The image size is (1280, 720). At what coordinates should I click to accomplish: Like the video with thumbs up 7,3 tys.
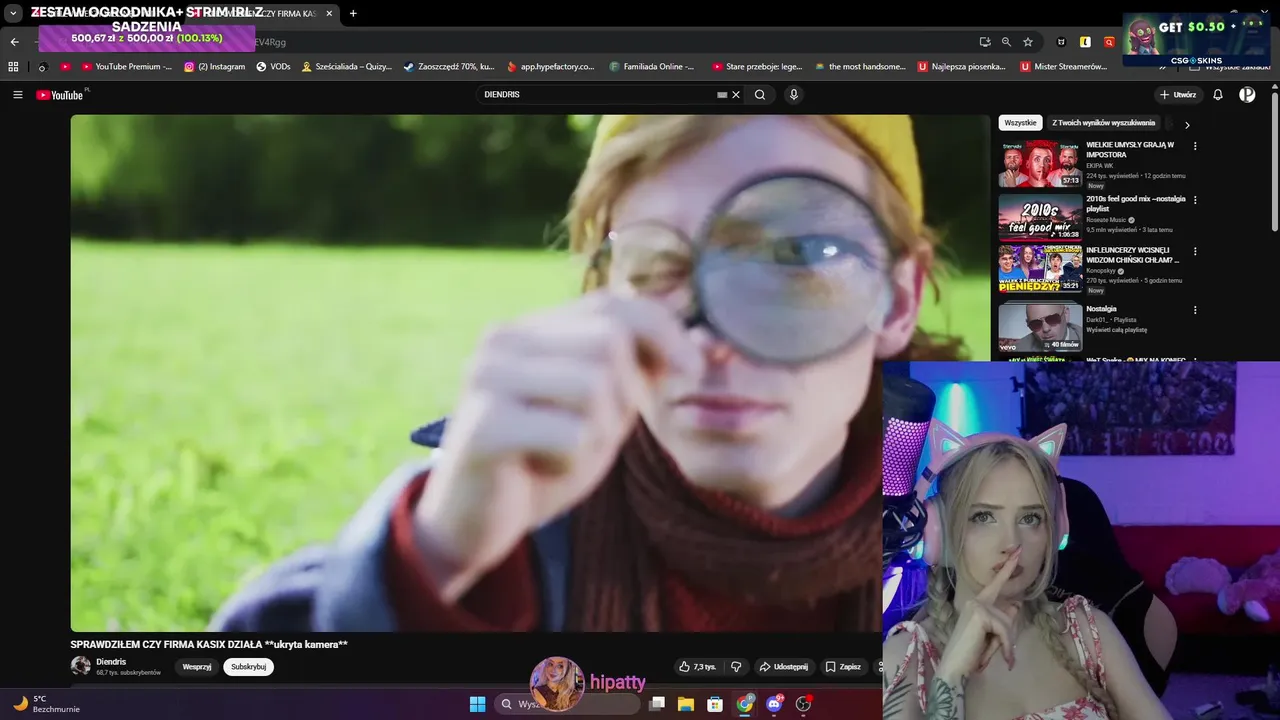698,667
